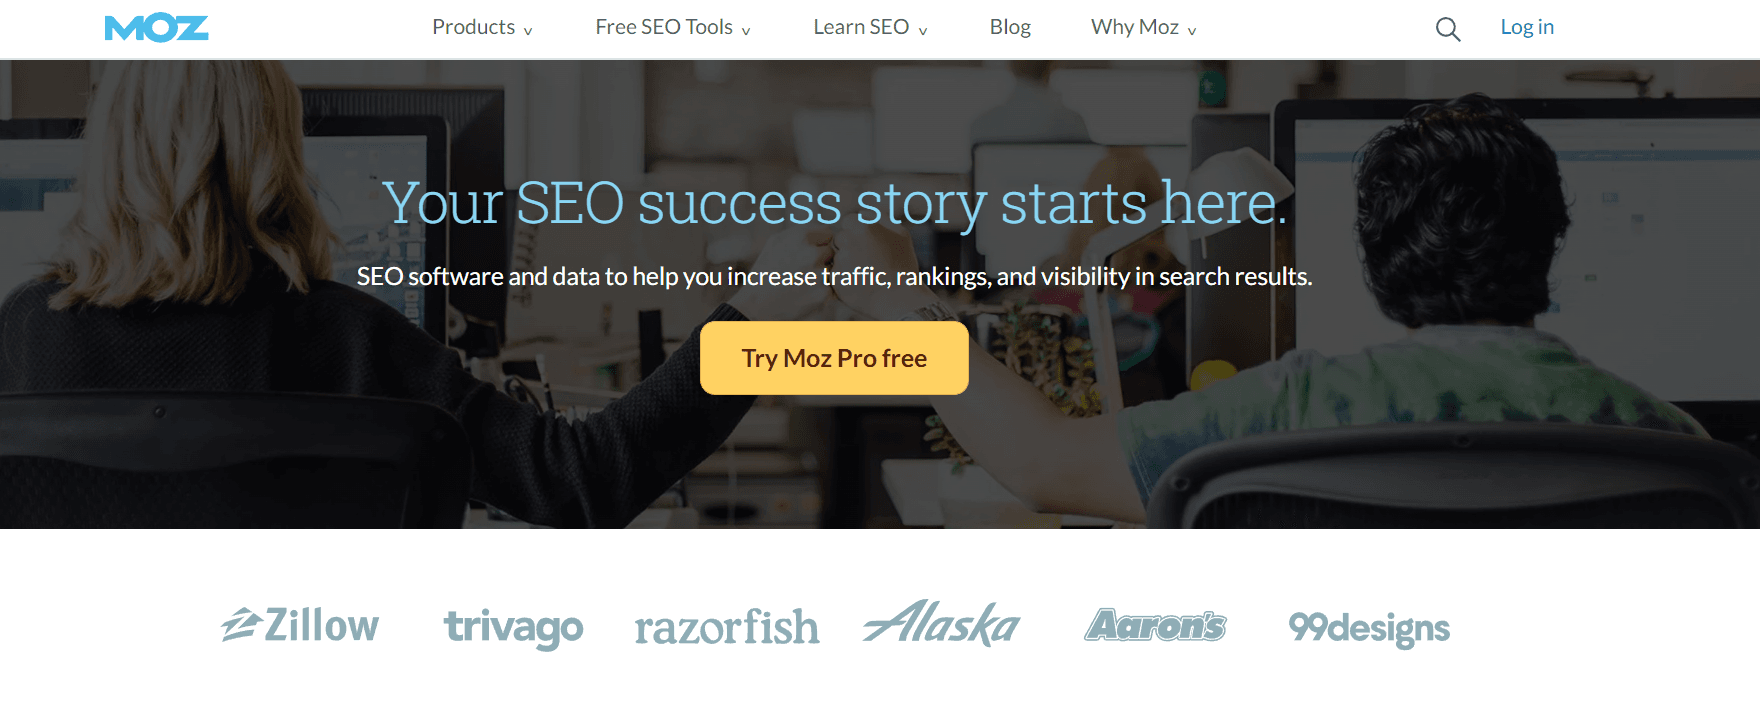Image resolution: width=1760 pixels, height=701 pixels.
Task: Click the blonde woman in the hero photo
Action: click(x=200, y=300)
